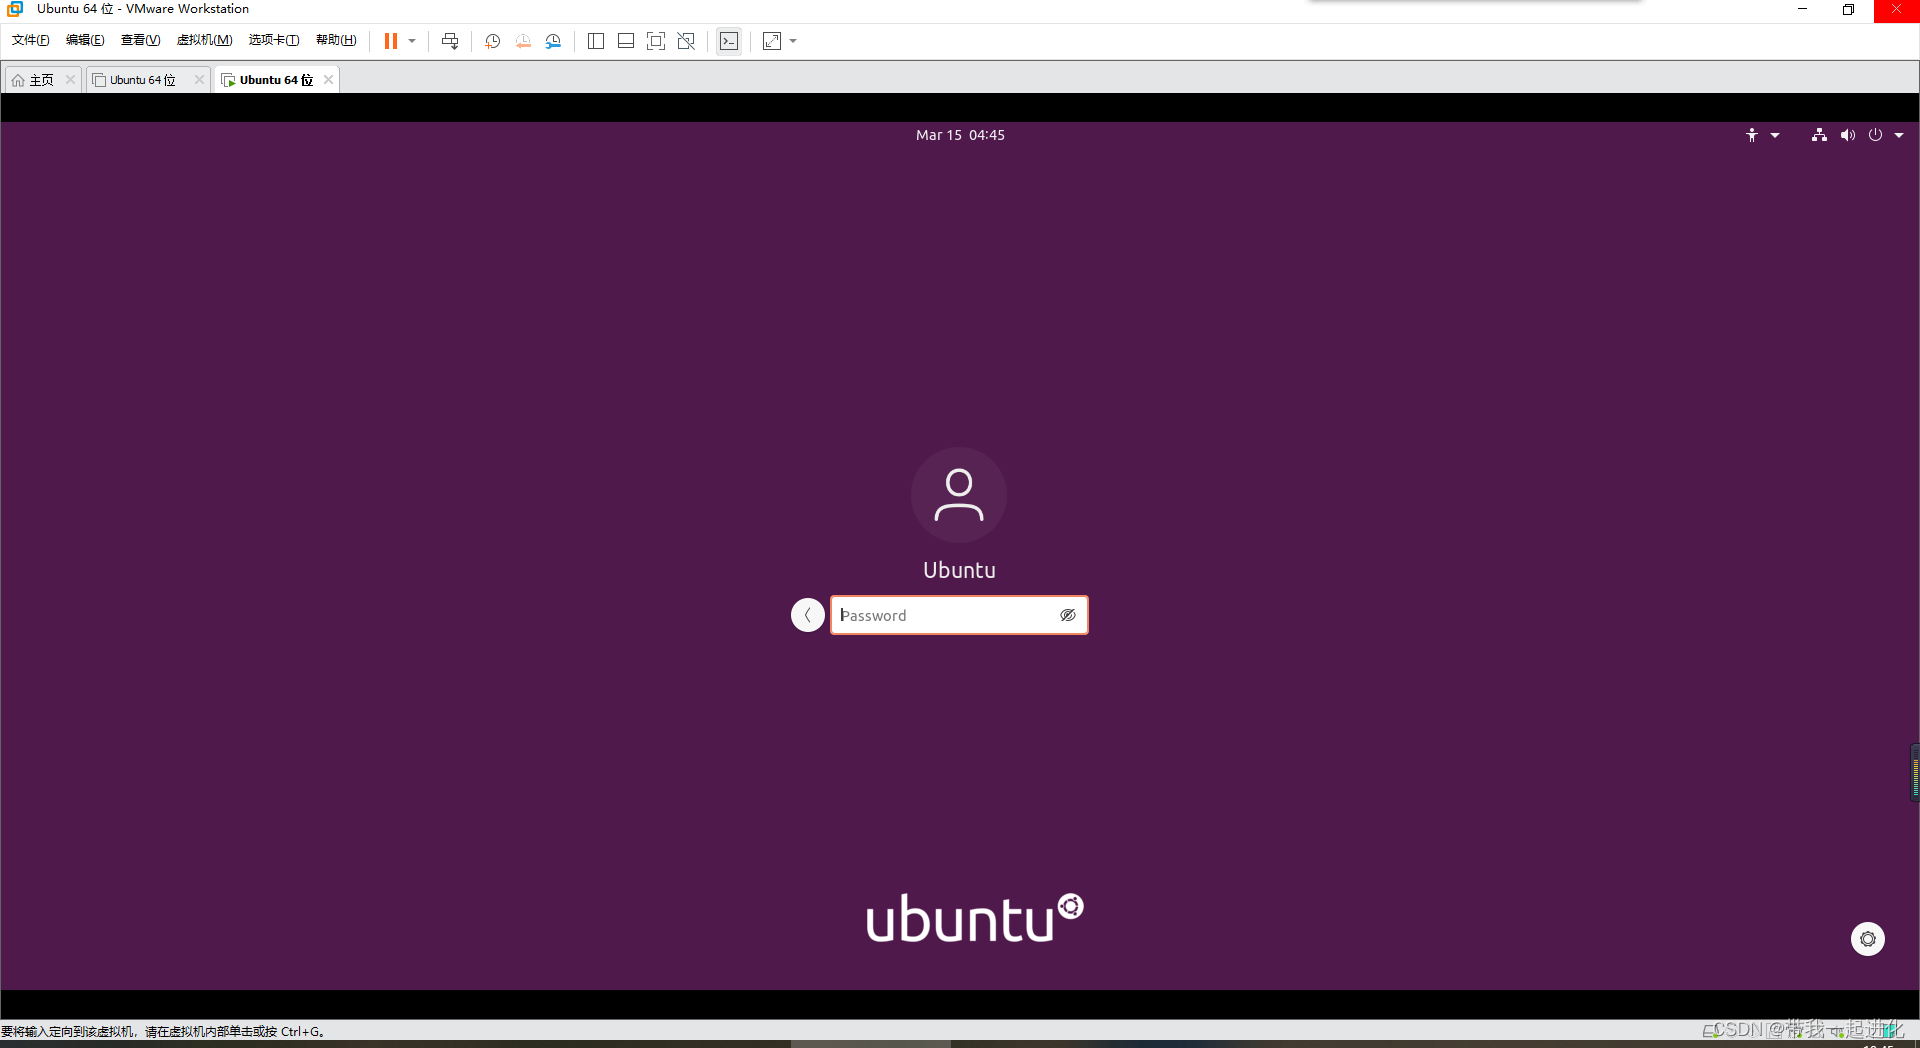This screenshot has height=1048, width=1920.
Task: Click the Ubuntu user avatar
Action: coord(959,495)
